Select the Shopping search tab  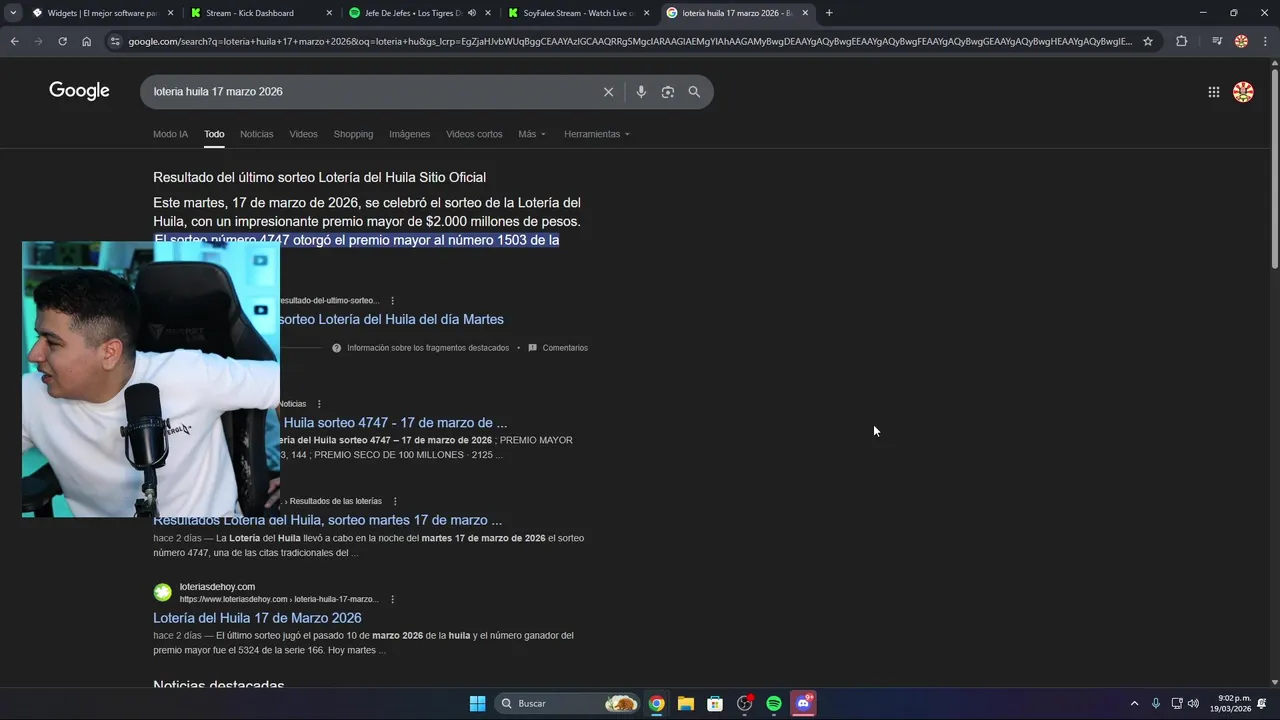tap(353, 134)
